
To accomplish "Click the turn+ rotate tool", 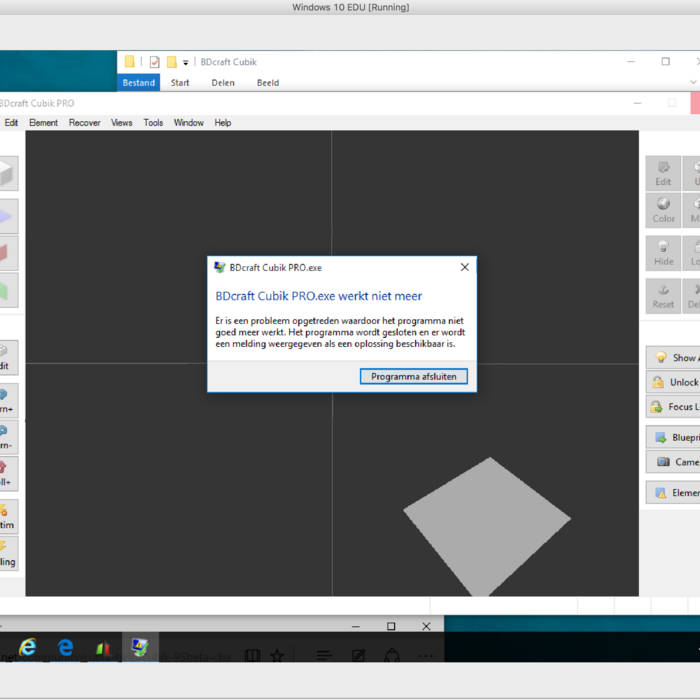I will click(8, 400).
